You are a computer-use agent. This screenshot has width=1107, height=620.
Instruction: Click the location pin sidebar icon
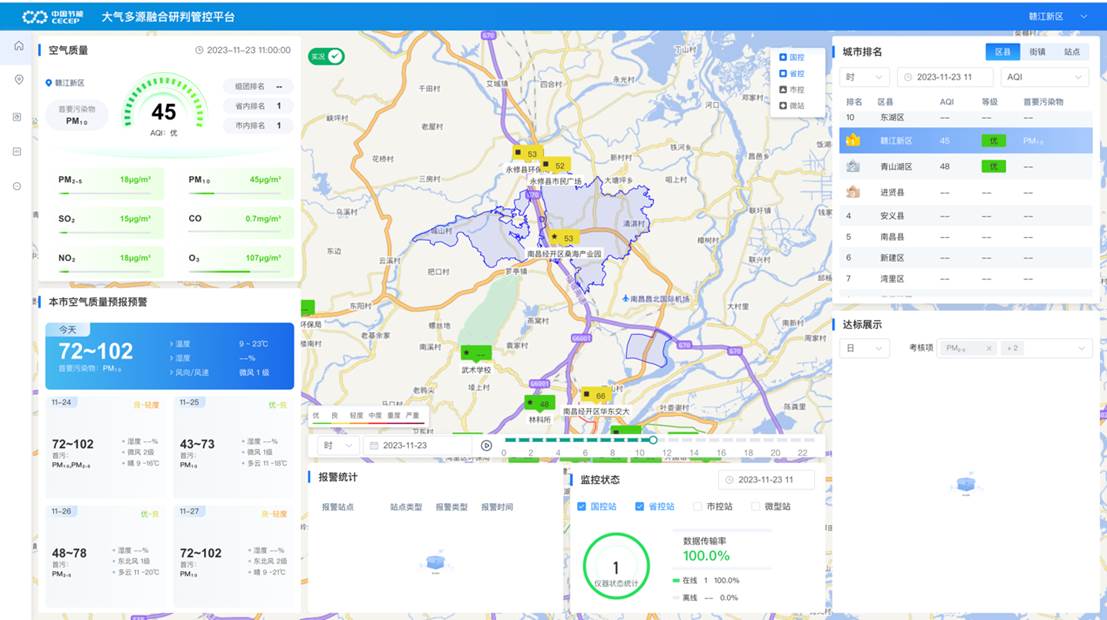tap(18, 80)
